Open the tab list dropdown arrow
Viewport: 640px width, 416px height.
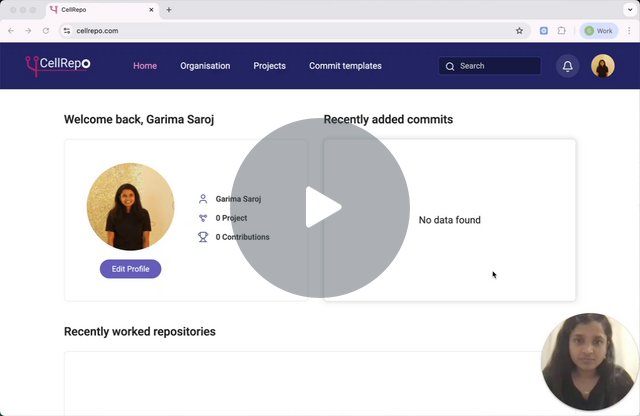pyautogui.click(x=630, y=10)
